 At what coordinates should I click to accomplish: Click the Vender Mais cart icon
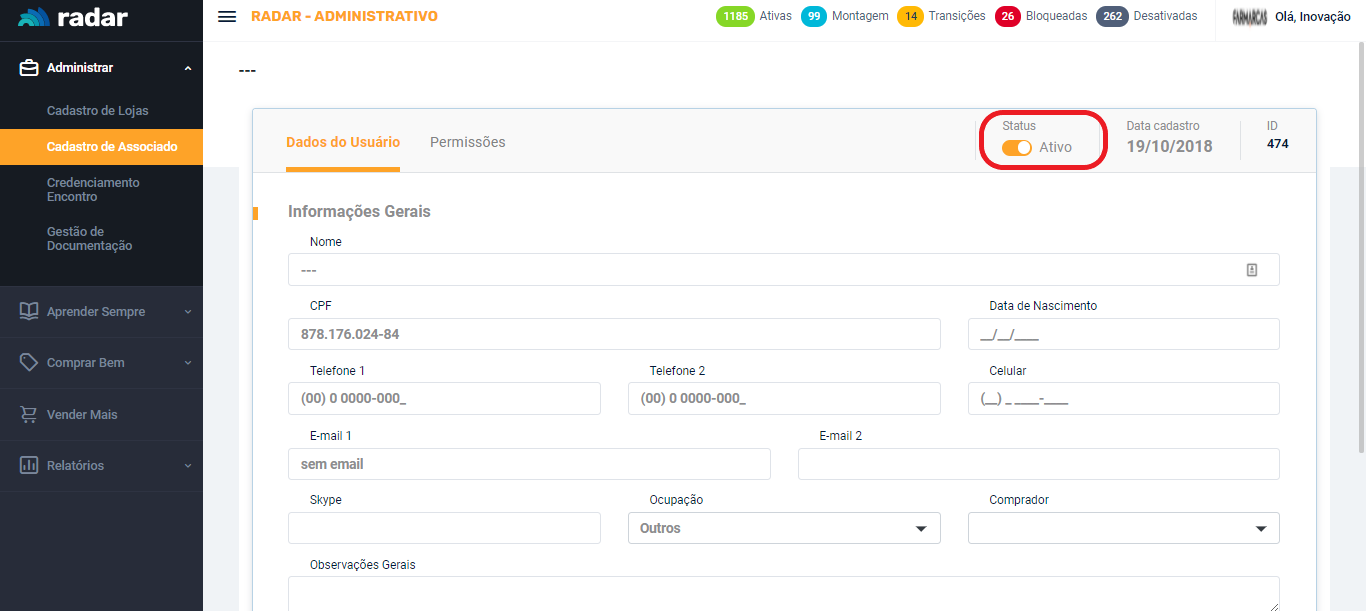29,414
